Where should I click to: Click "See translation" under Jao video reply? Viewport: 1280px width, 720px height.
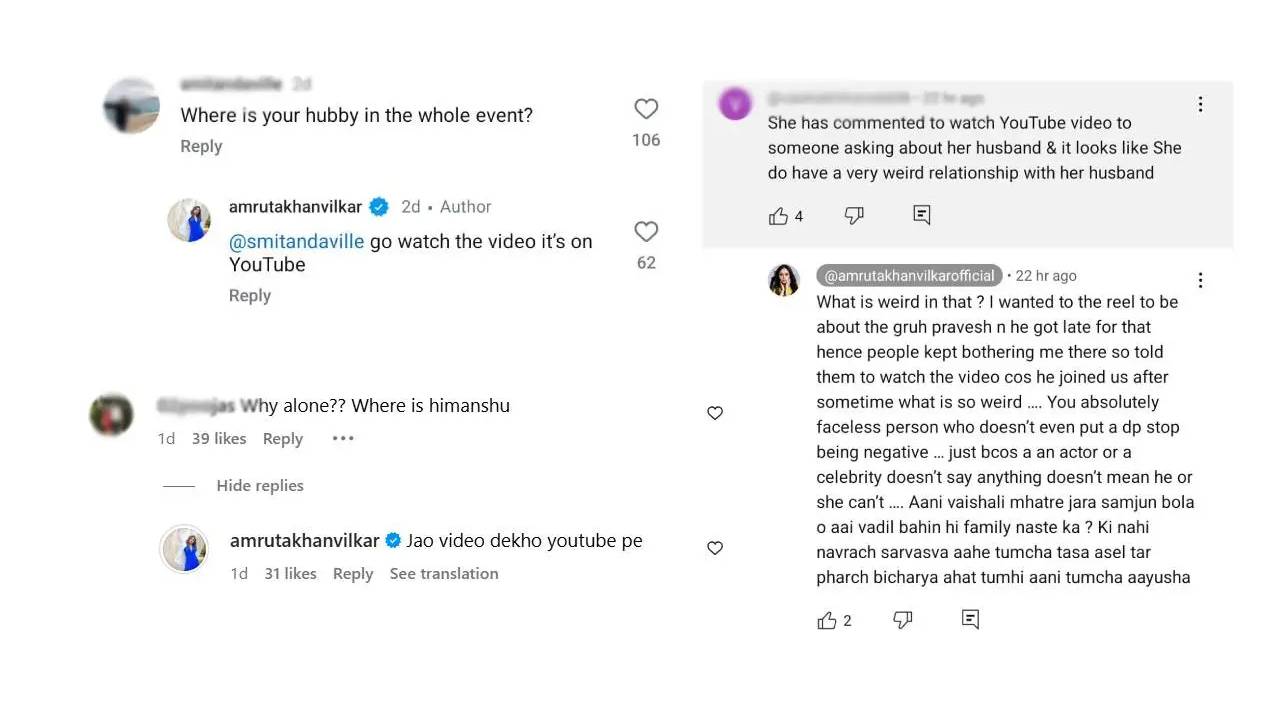pos(444,574)
